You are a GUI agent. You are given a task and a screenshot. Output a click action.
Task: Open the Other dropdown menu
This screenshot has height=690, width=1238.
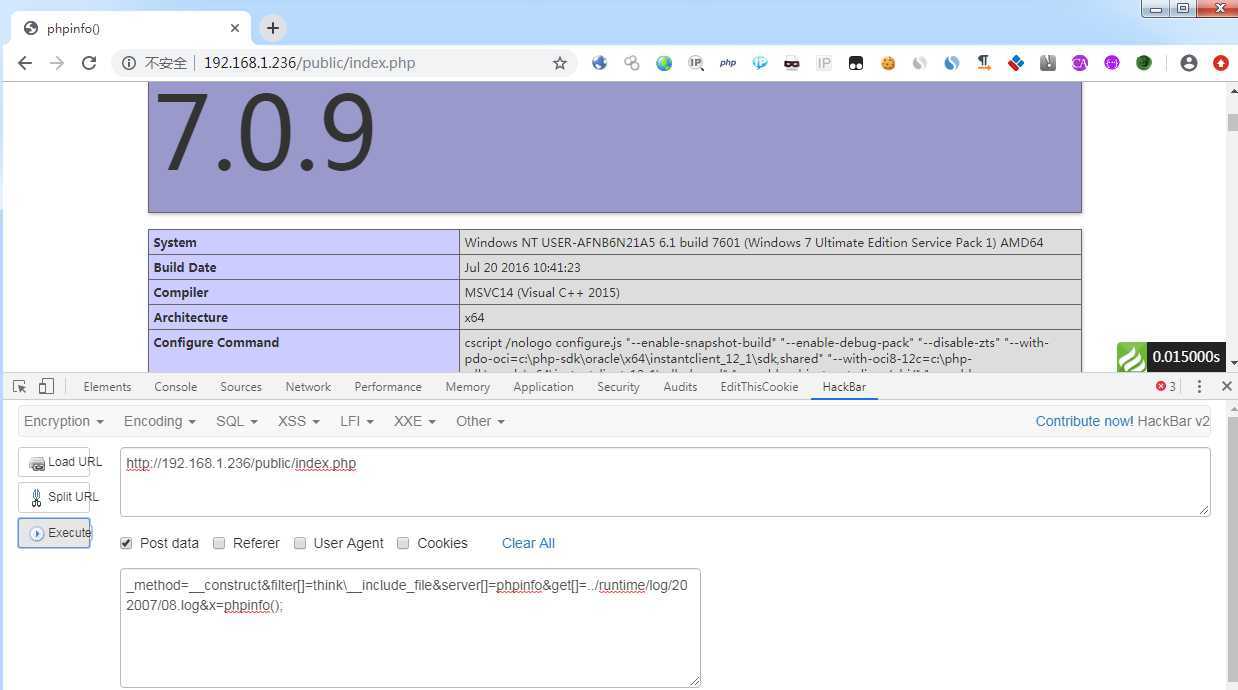click(480, 421)
